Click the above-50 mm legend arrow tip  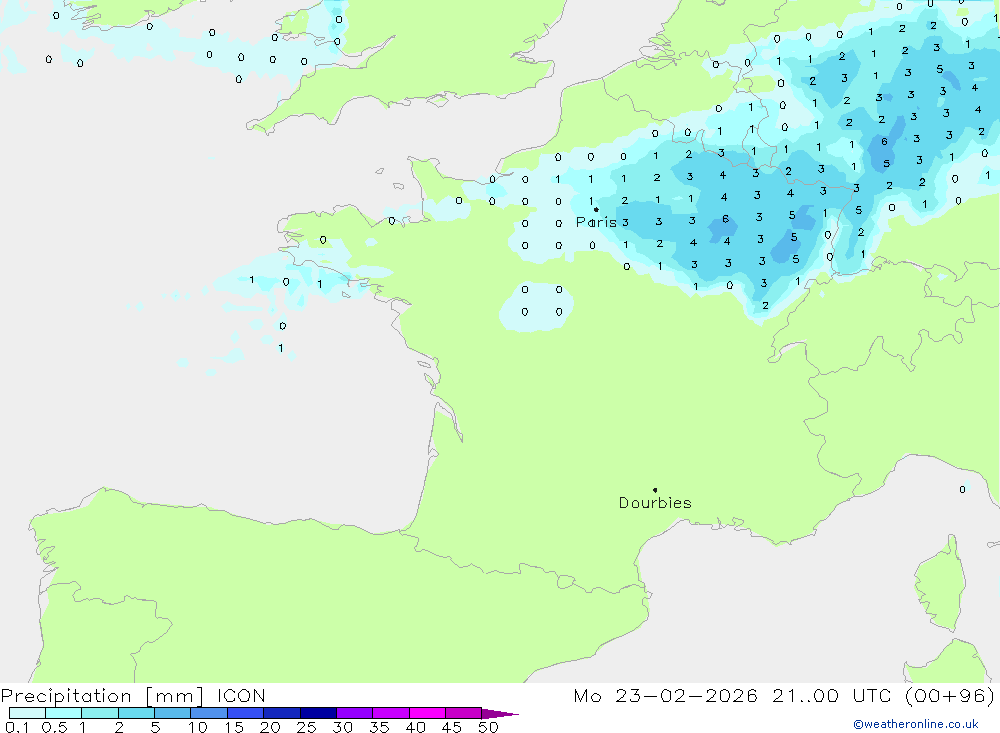pyautogui.click(x=501, y=714)
